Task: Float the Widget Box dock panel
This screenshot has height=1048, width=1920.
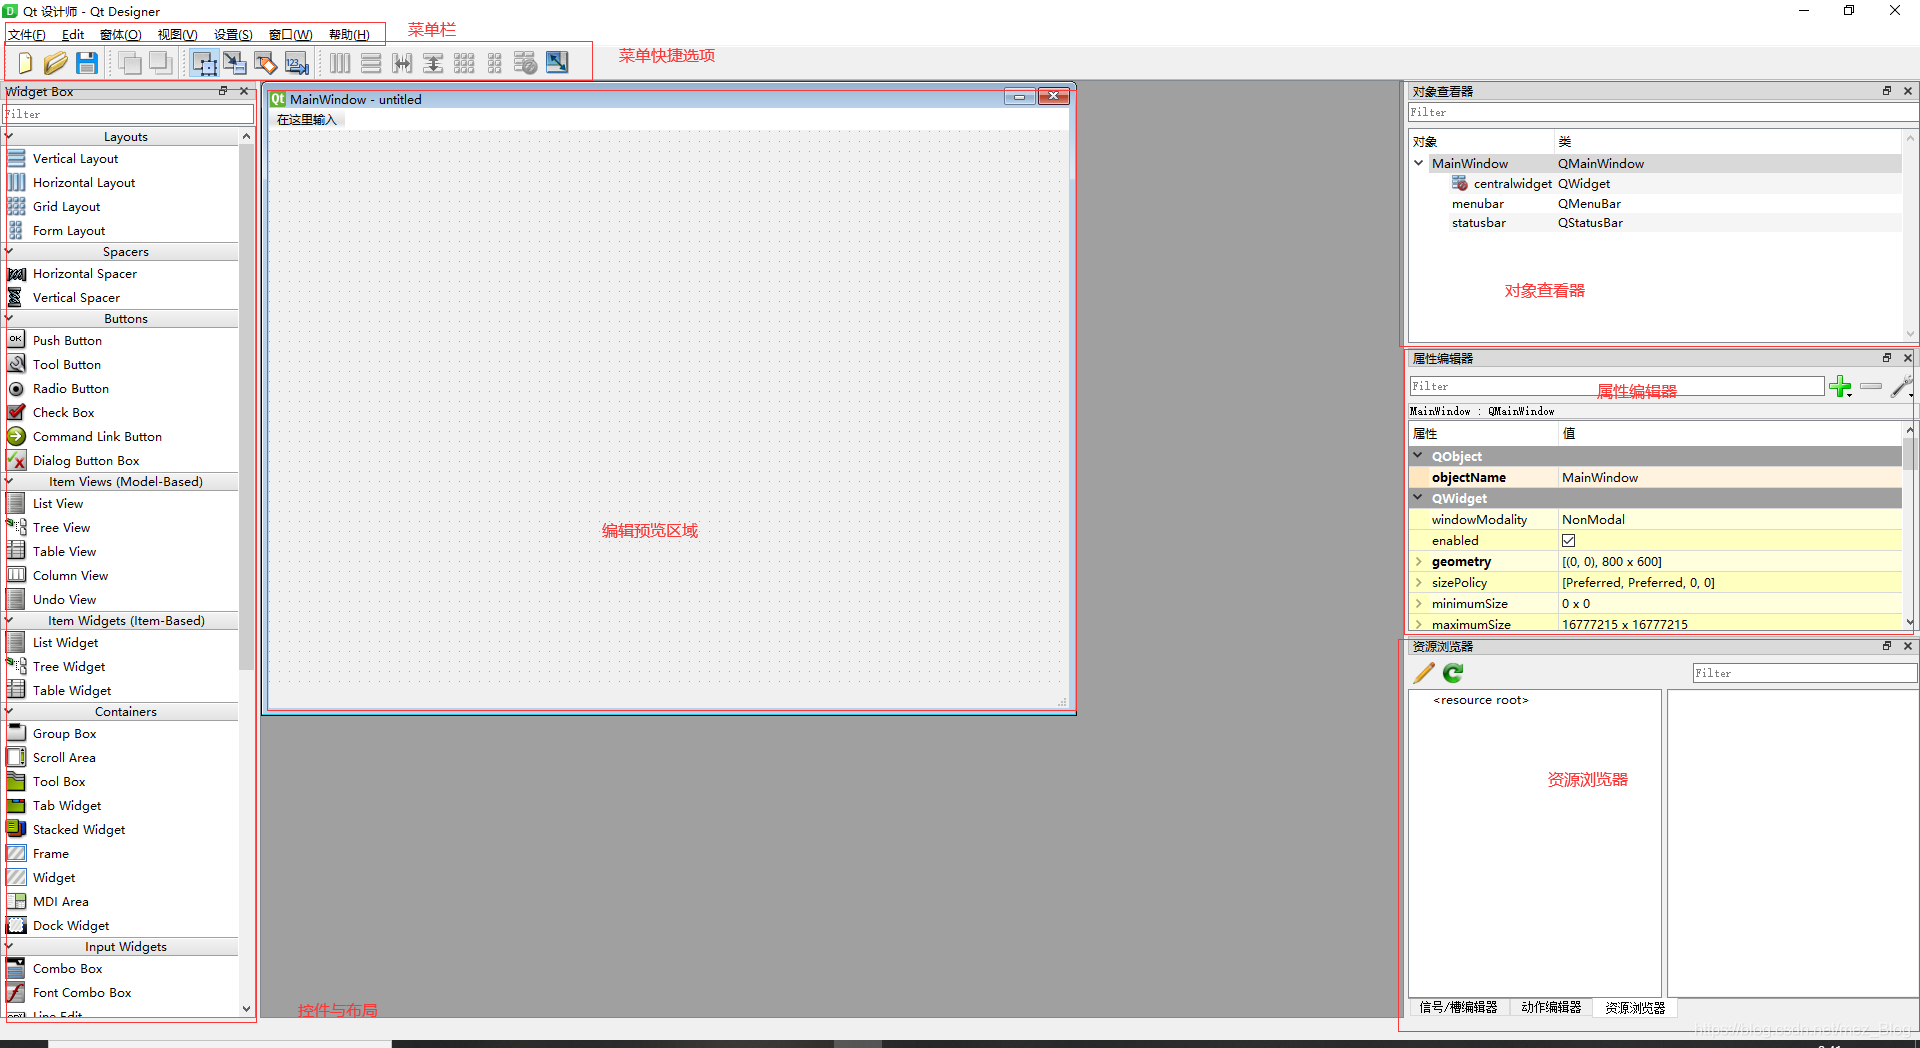Action: (224, 91)
